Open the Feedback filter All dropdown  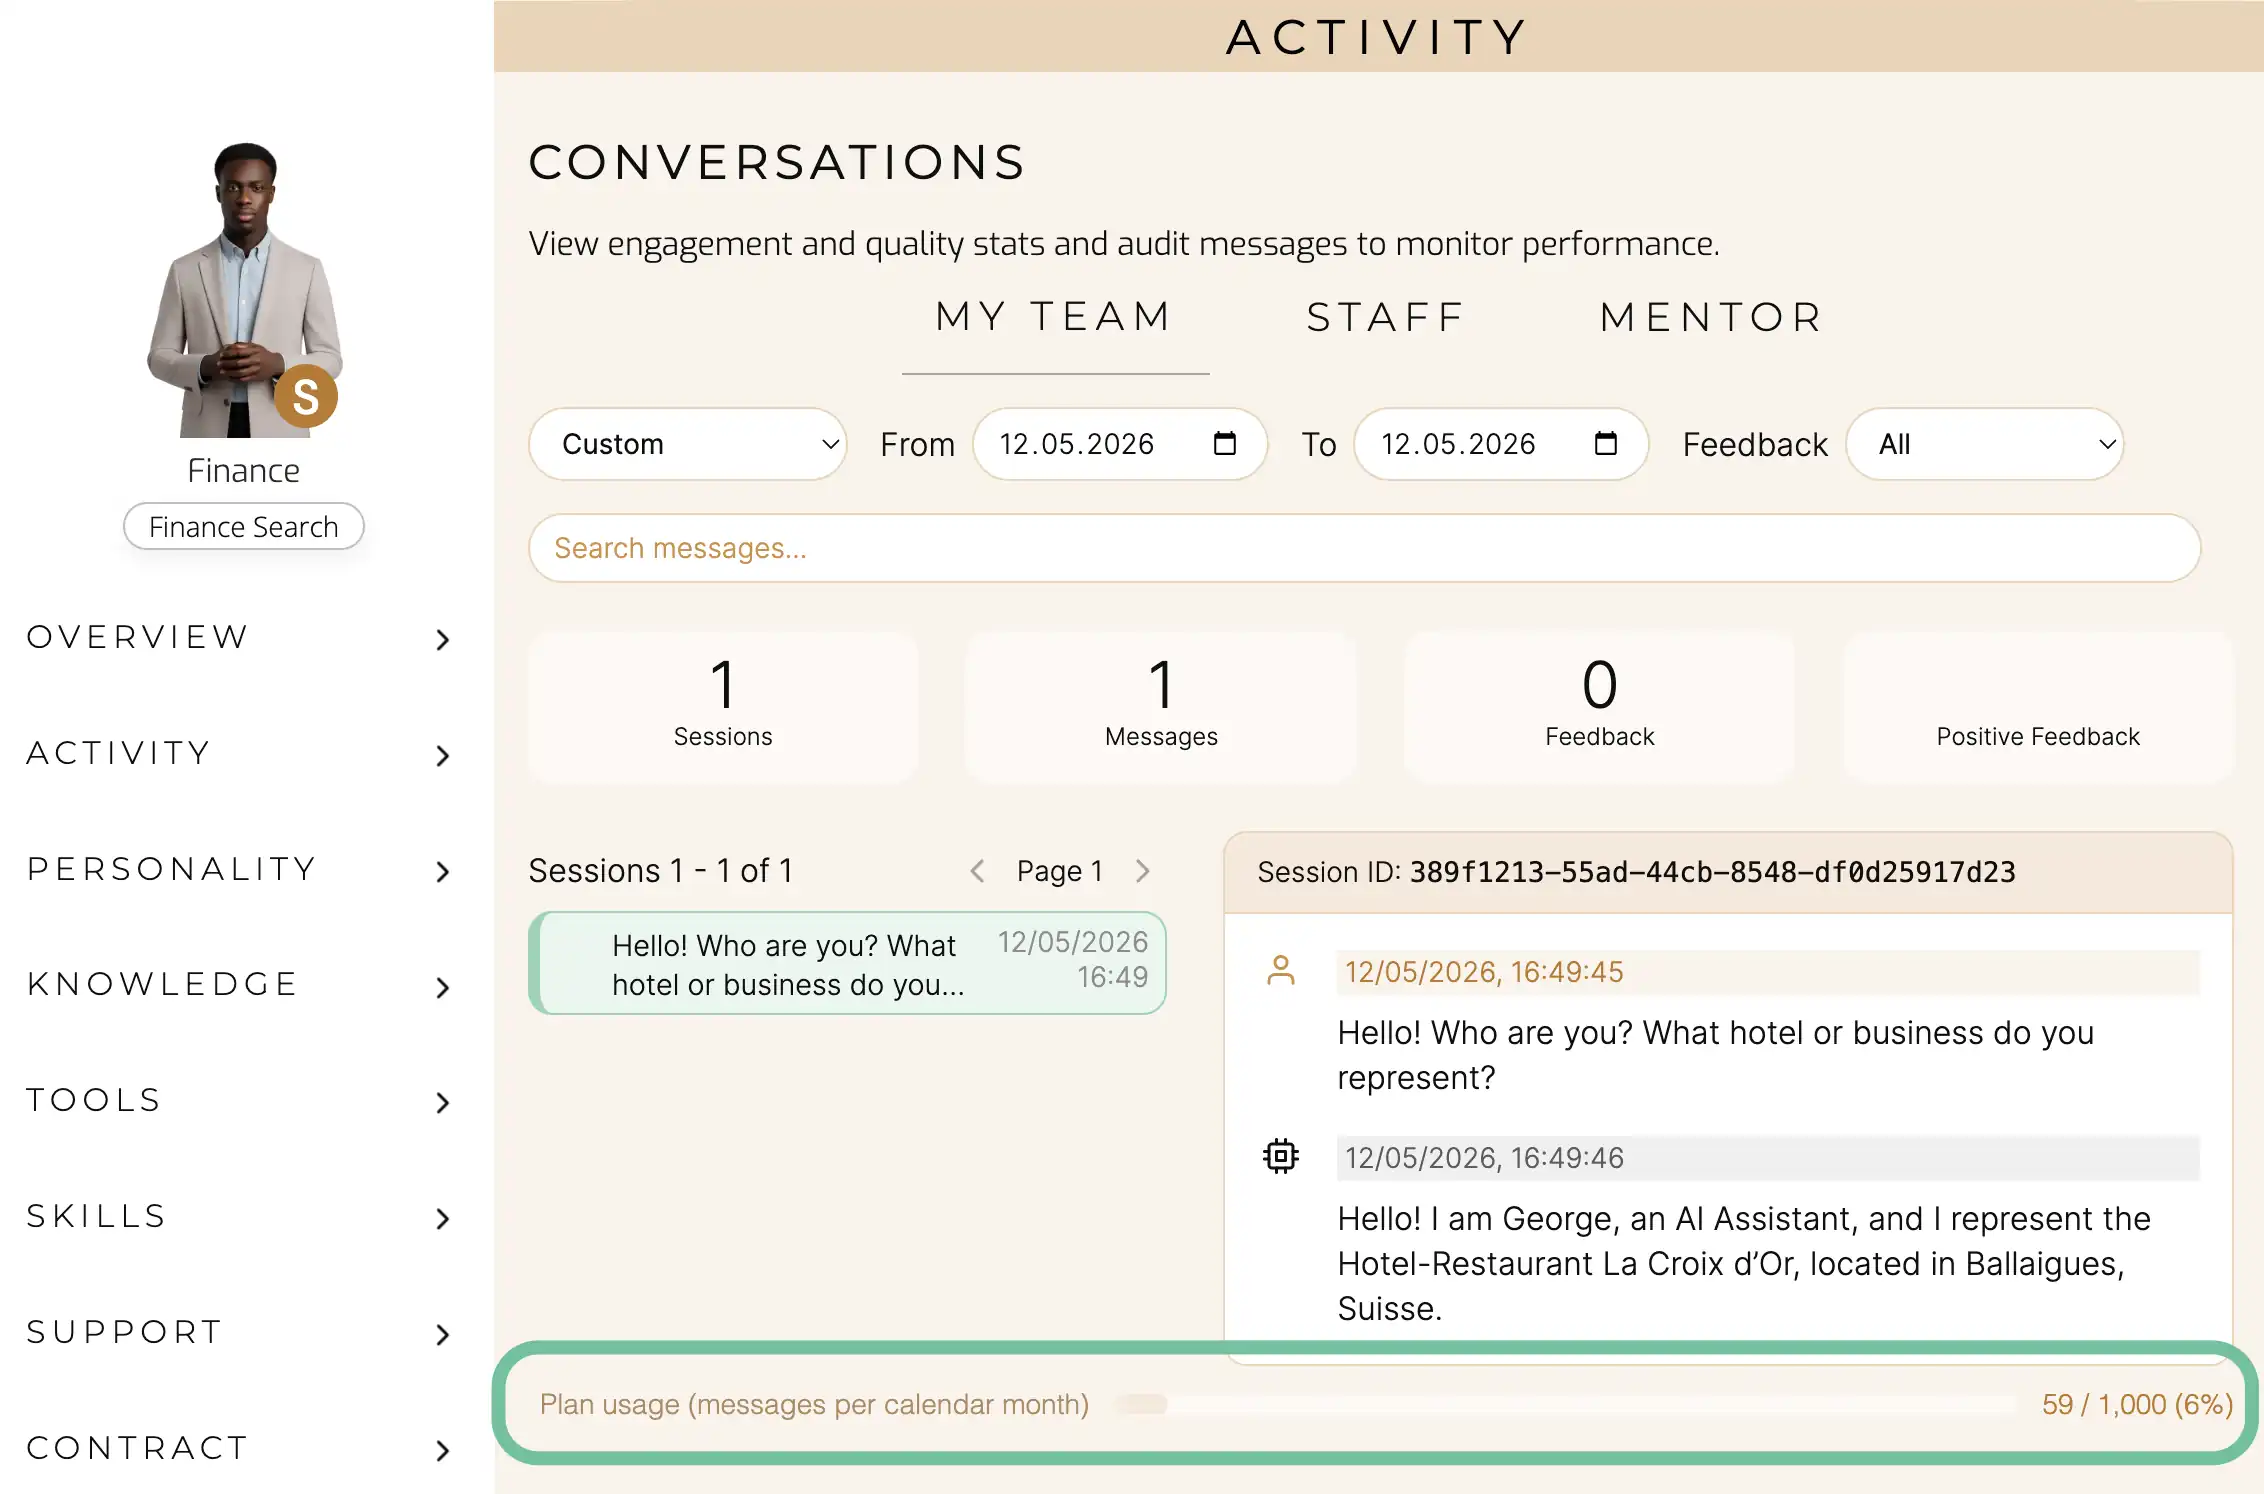(x=1985, y=444)
